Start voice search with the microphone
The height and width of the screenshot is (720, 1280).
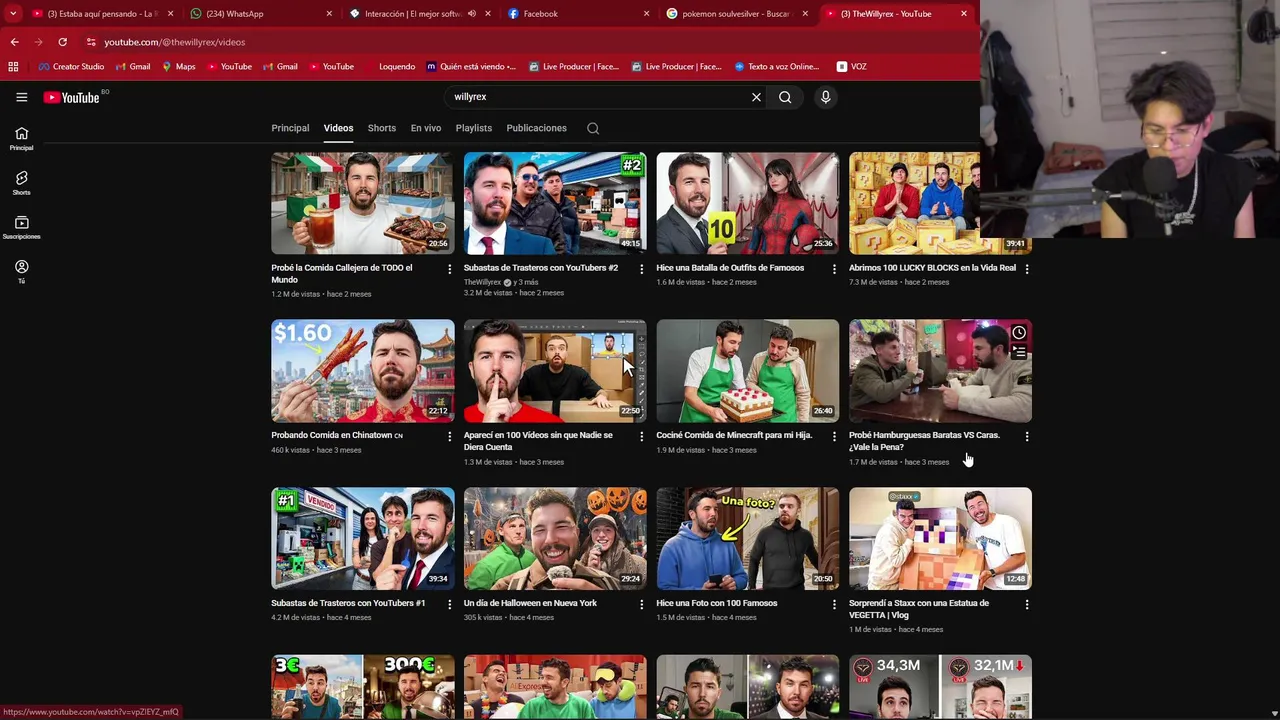pos(825,97)
